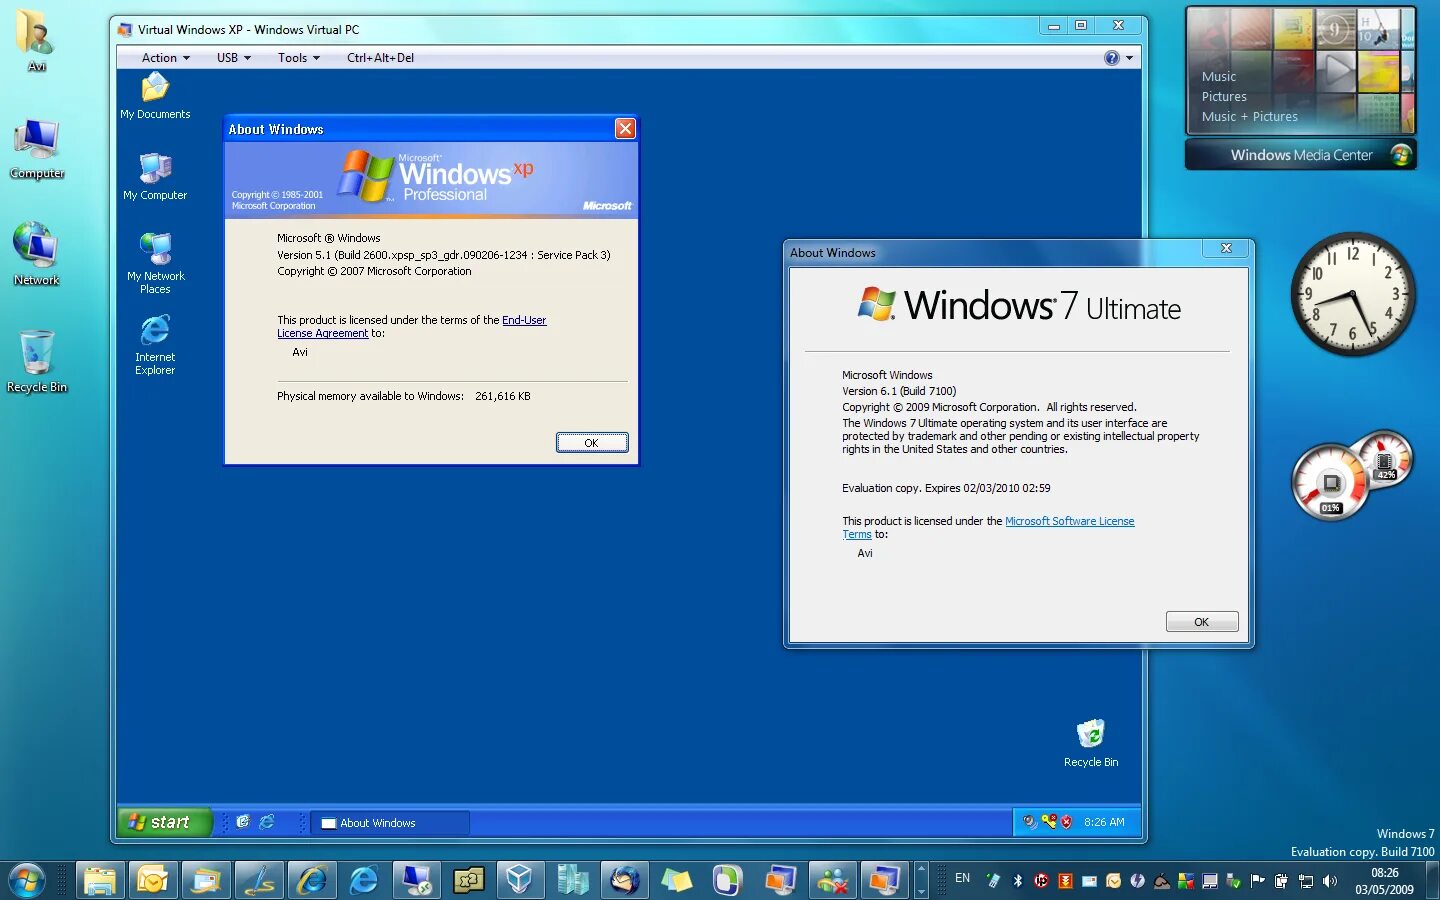Open Sticky Notes from the taskbar
This screenshot has height=900, width=1440.
(677, 880)
